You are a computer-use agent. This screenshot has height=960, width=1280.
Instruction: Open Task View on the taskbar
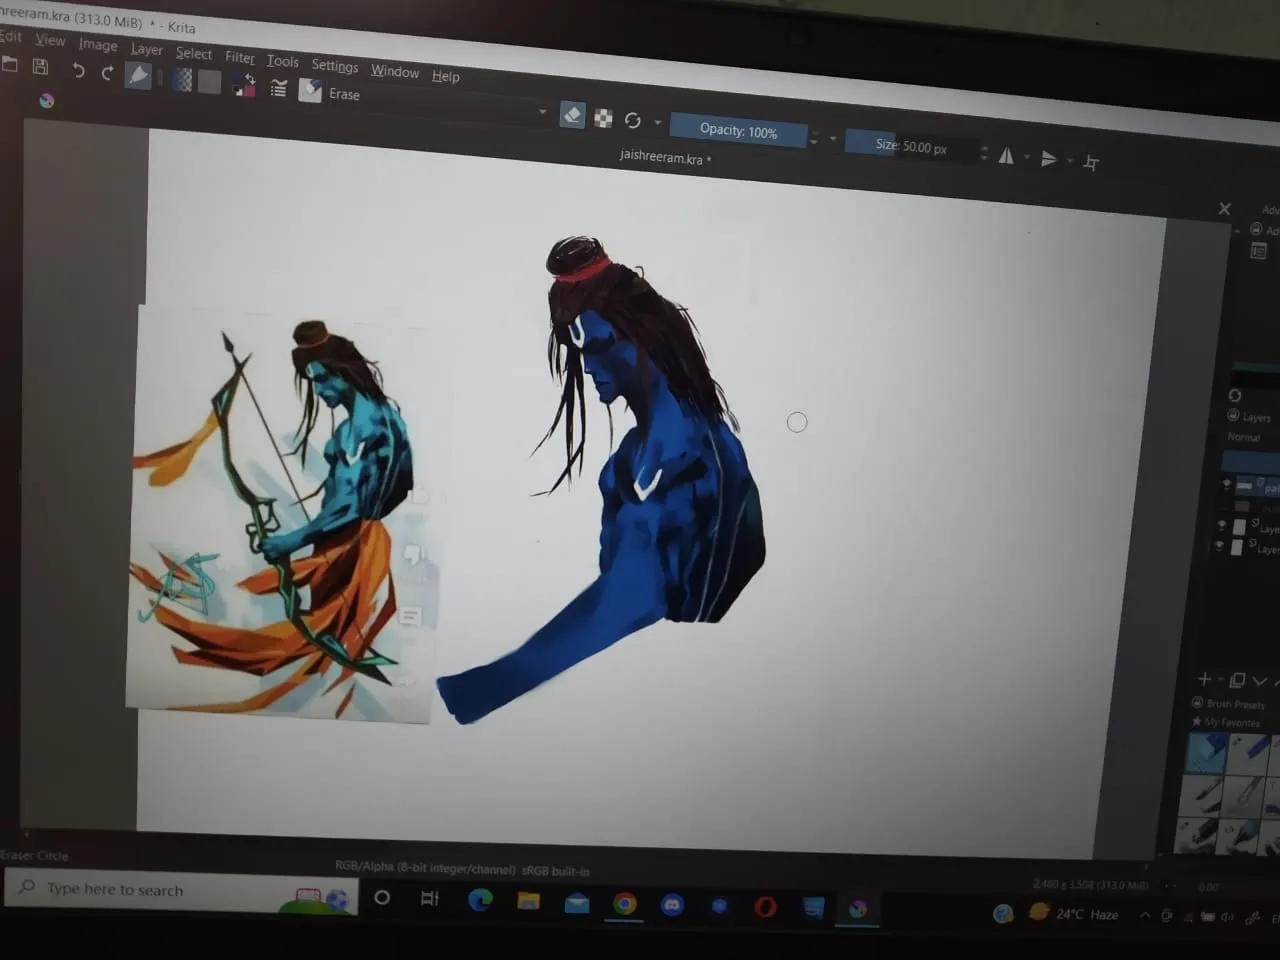pos(430,898)
